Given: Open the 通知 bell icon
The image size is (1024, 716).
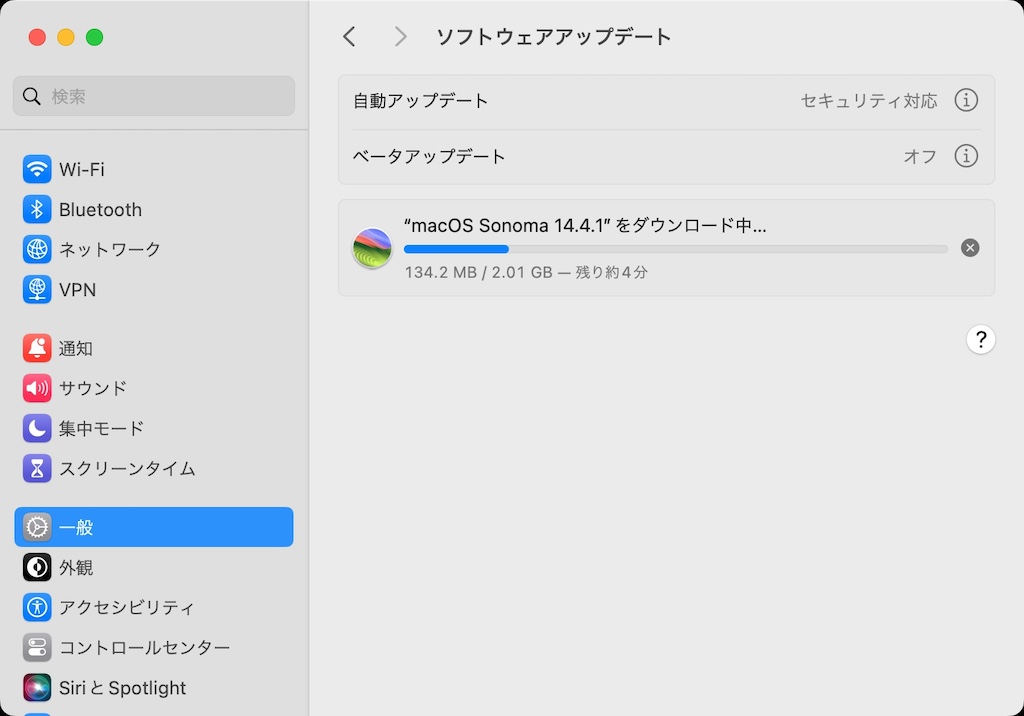Looking at the screenshot, I should tap(37, 348).
